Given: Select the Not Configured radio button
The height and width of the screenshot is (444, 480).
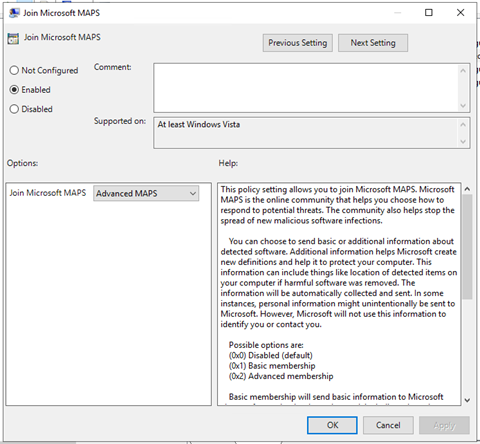Looking at the screenshot, I should coord(14,70).
